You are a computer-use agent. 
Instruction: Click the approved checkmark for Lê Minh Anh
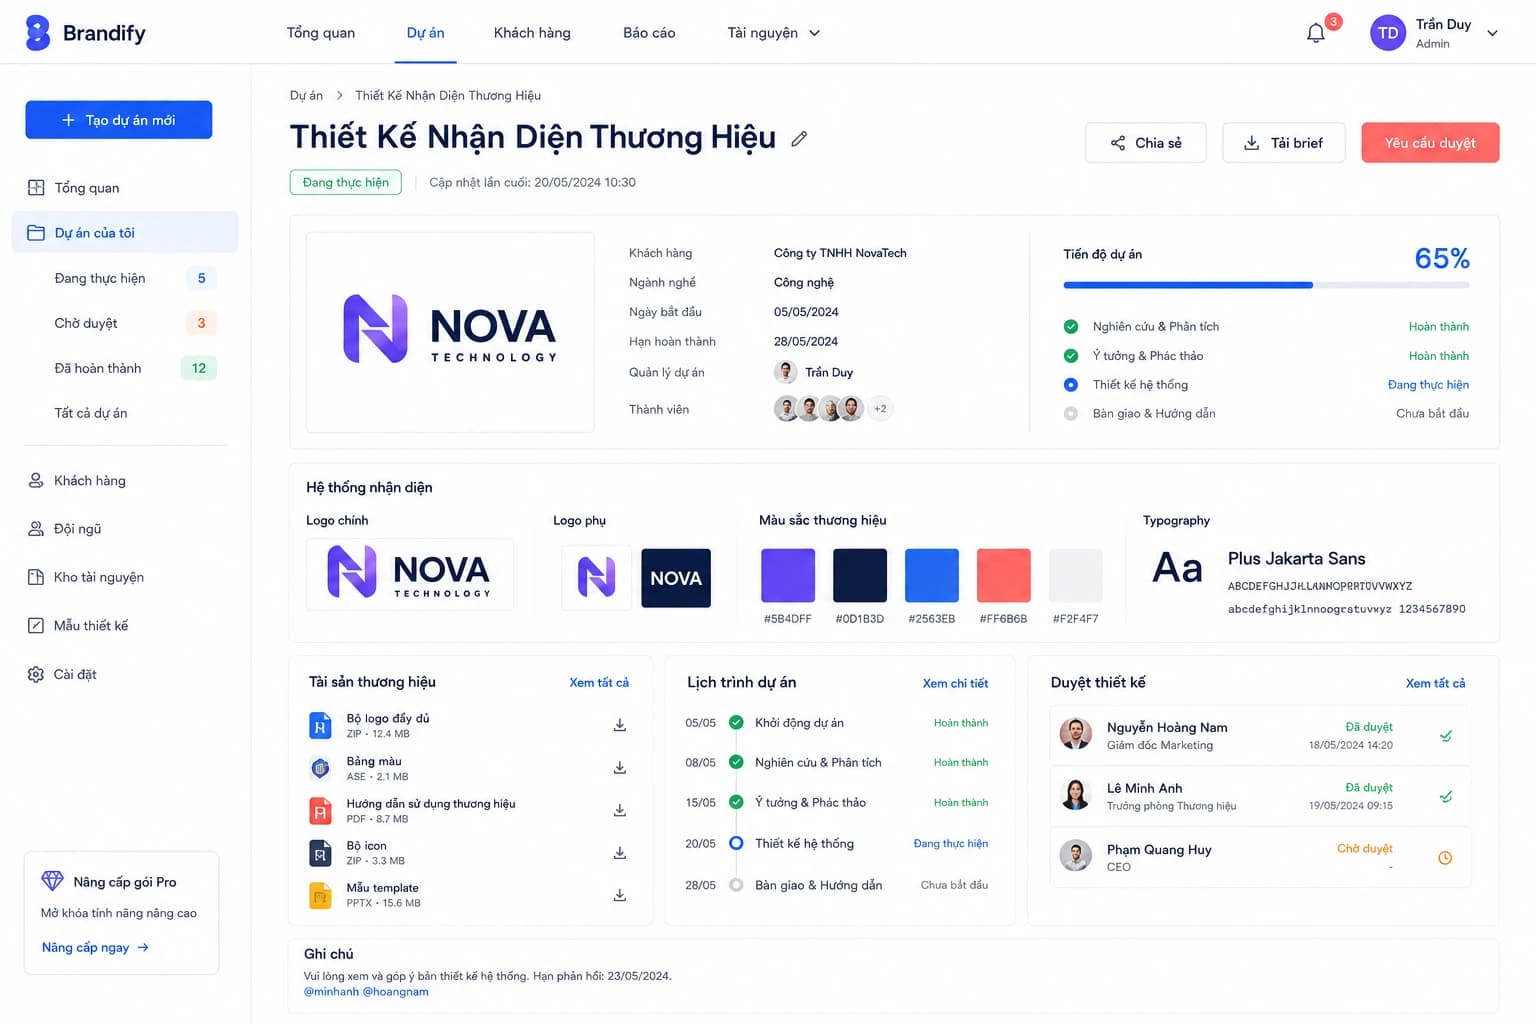tap(1446, 797)
